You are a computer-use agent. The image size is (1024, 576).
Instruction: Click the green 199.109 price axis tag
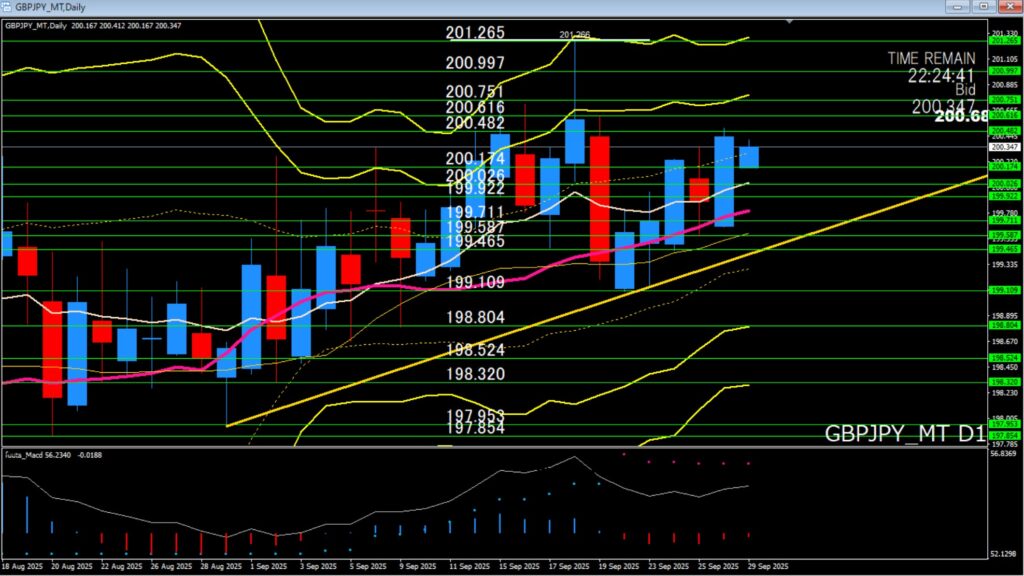click(x=1003, y=290)
